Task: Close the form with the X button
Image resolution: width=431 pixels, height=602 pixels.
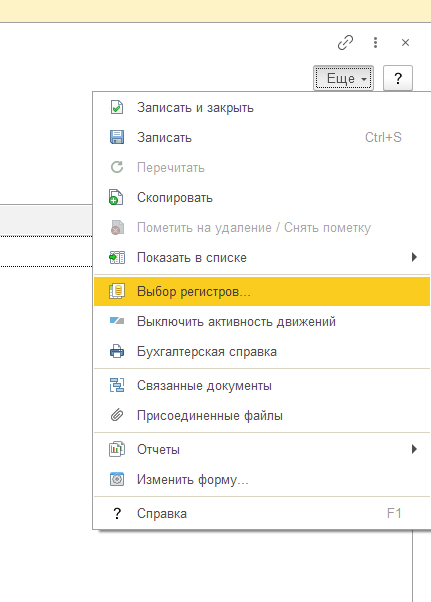Action: point(405,43)
